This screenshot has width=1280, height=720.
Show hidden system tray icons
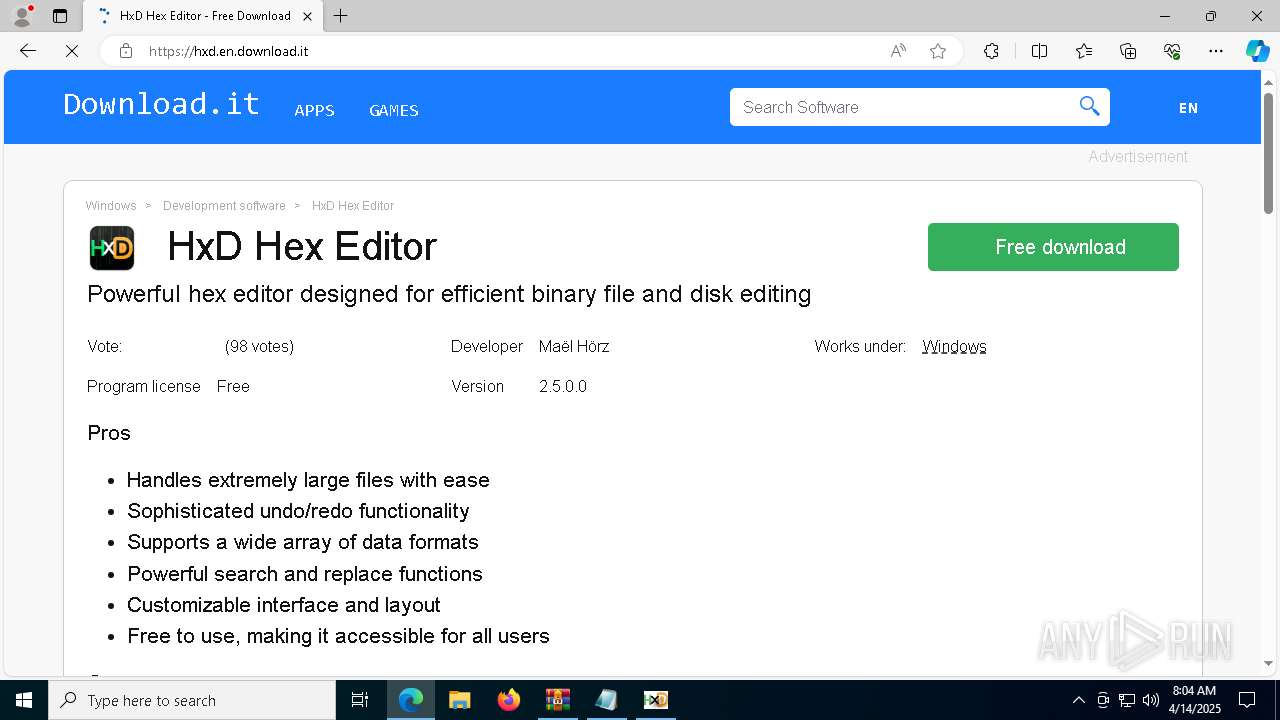1078,700
